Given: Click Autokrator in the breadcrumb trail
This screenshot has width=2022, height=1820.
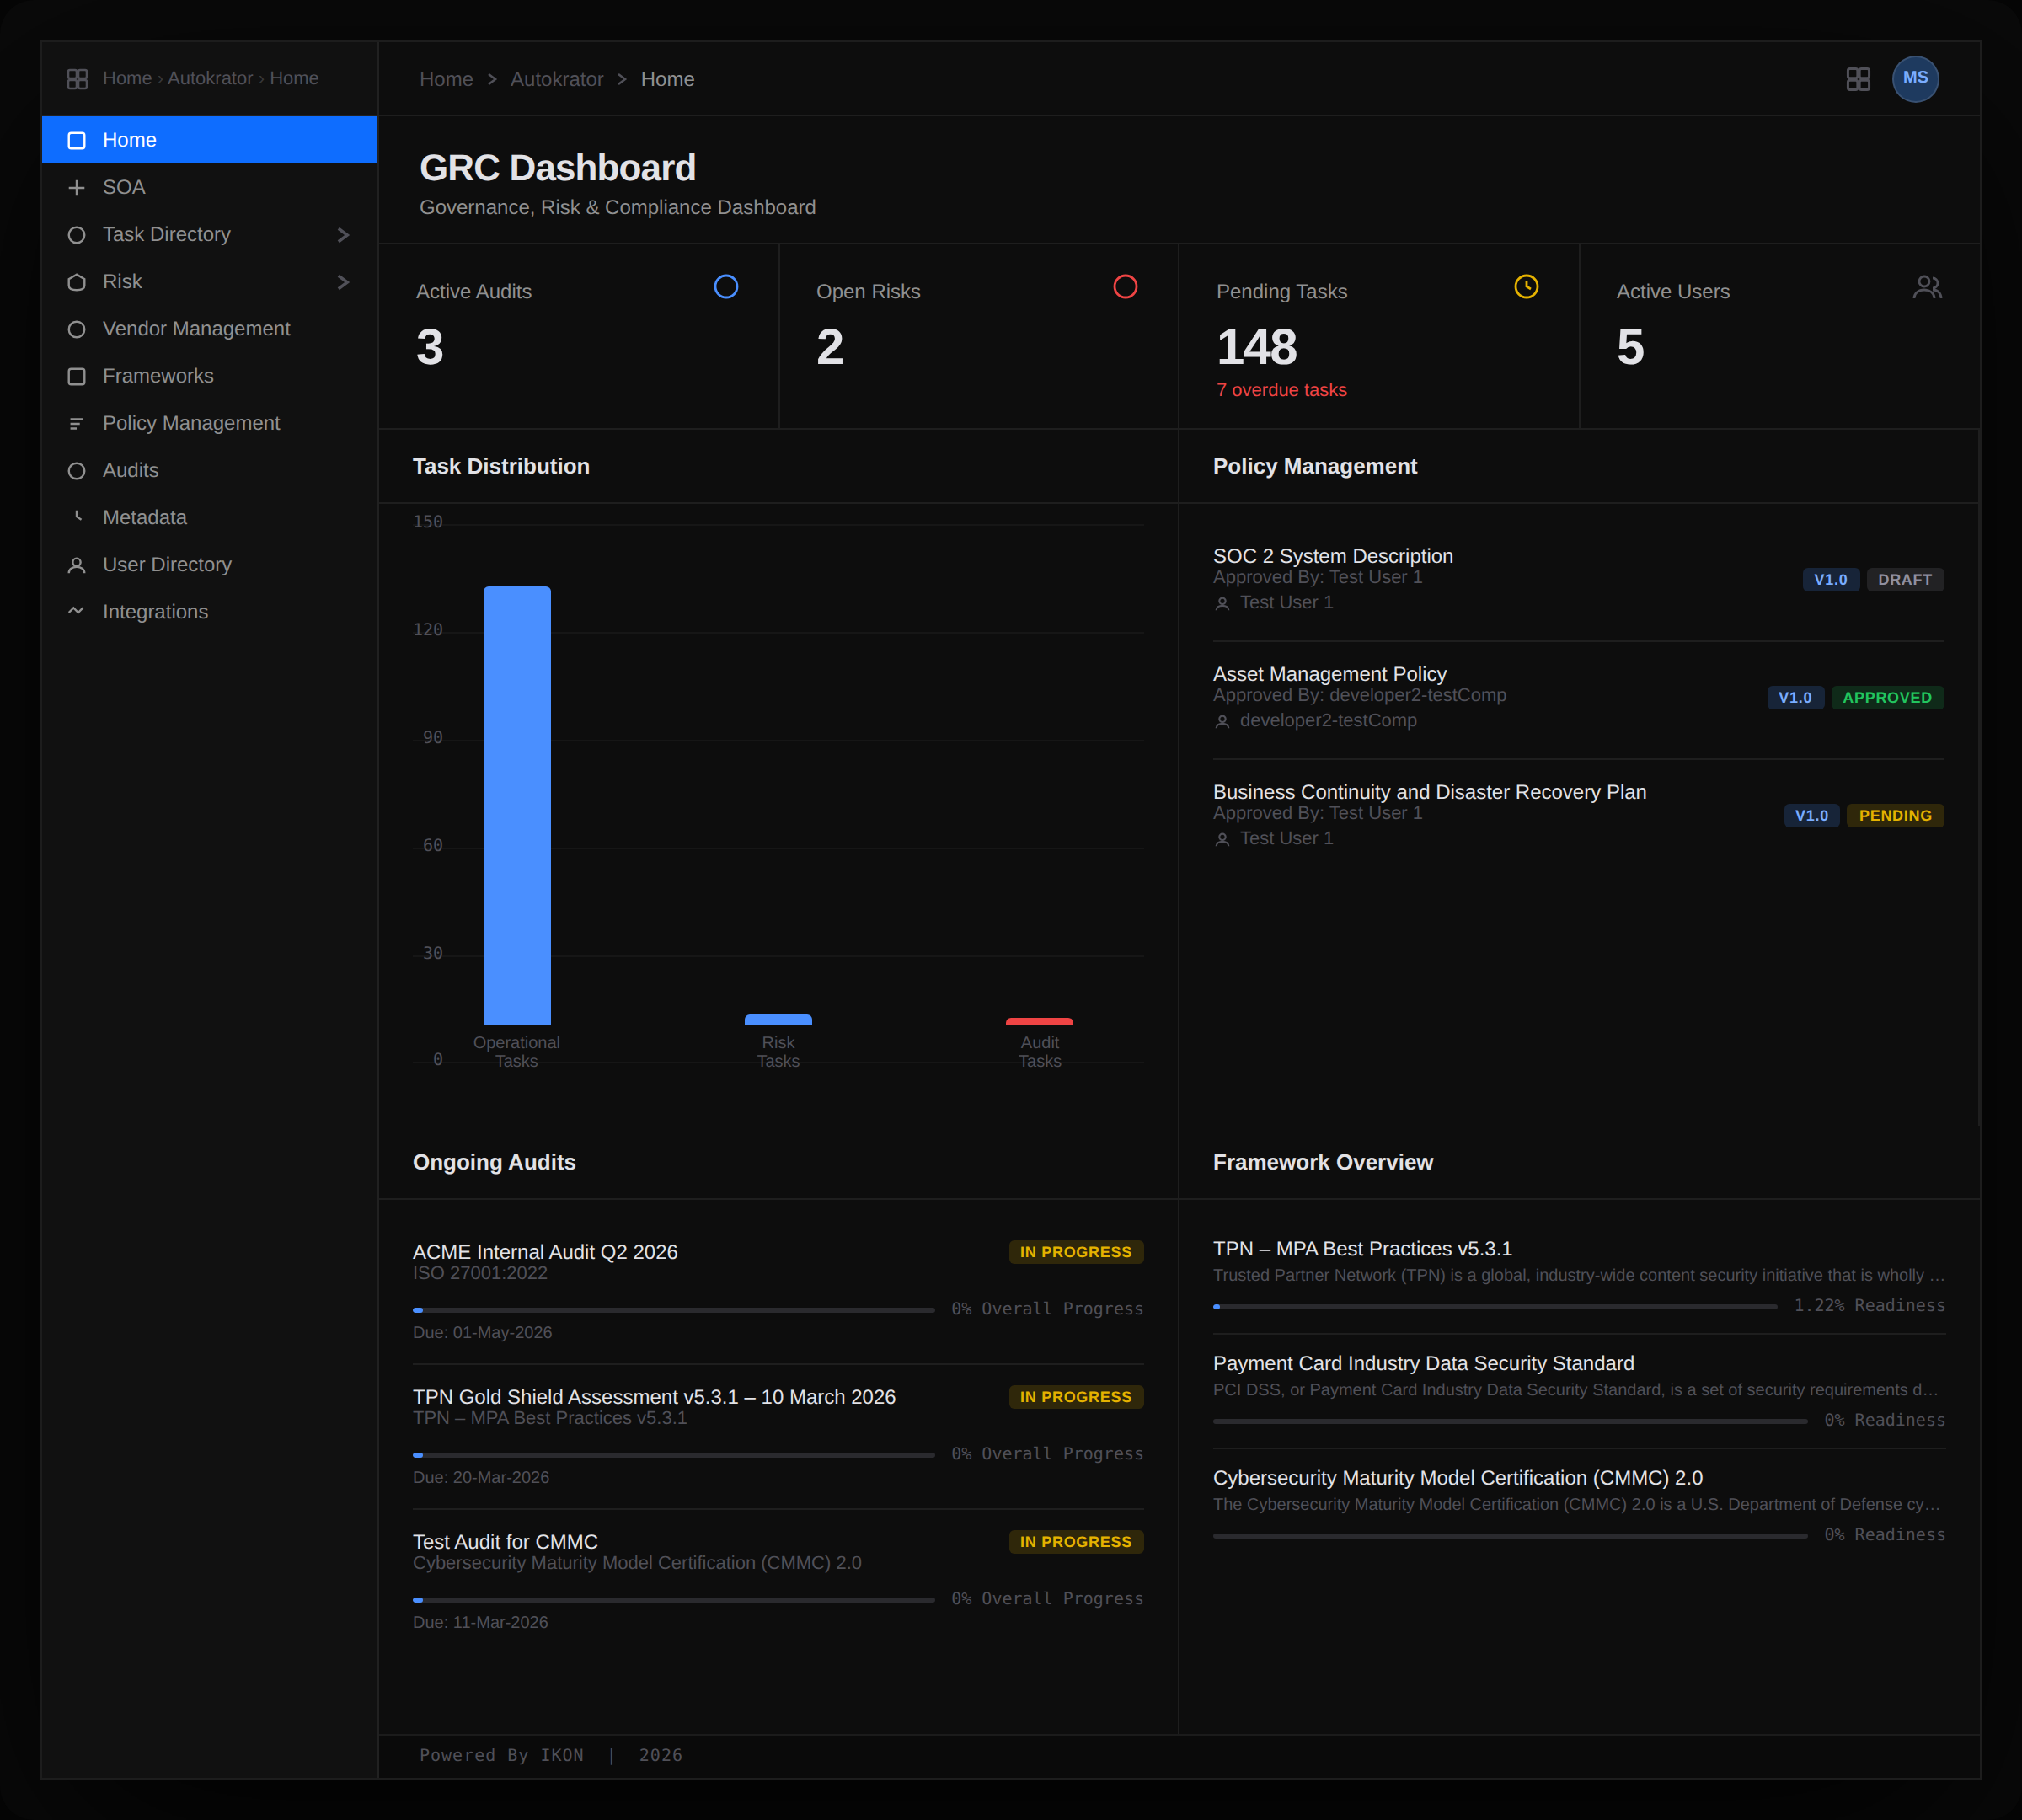Looking at the screenshot, I should (557, 79).
